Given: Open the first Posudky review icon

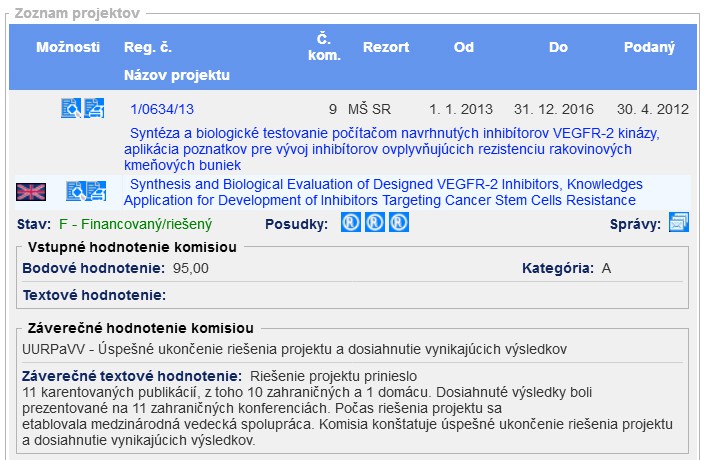Looking at the screenshot, I should pos(351,222).
